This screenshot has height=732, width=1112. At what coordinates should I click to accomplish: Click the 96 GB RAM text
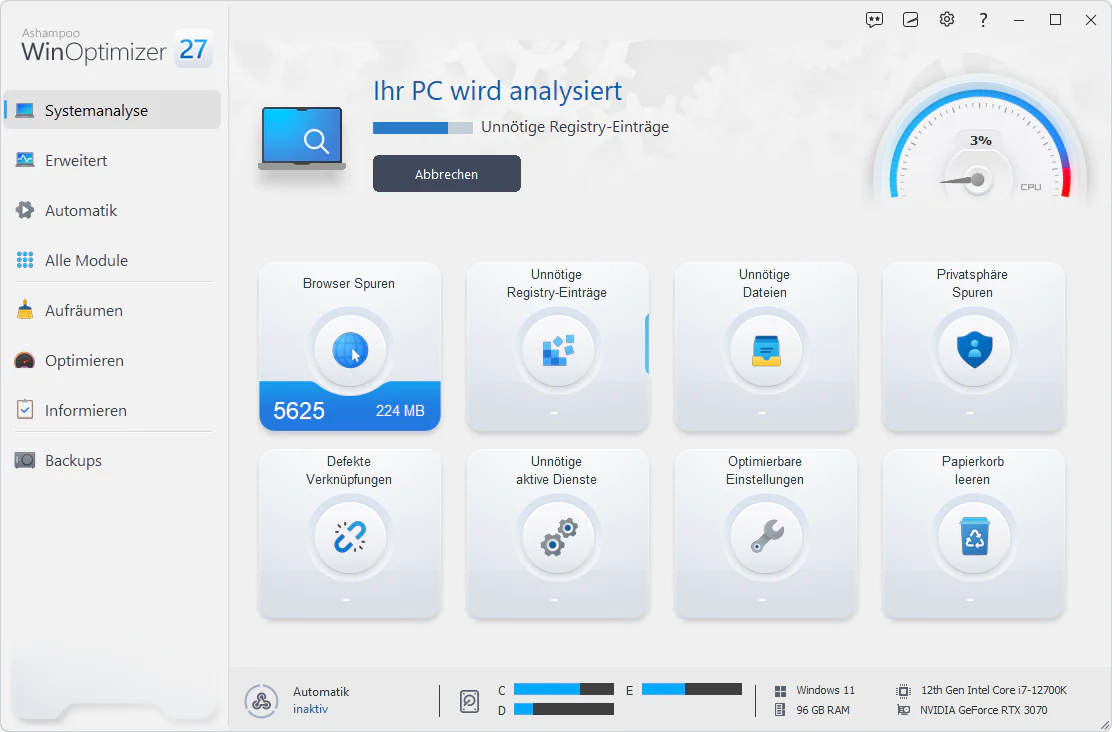coord(823,710)
